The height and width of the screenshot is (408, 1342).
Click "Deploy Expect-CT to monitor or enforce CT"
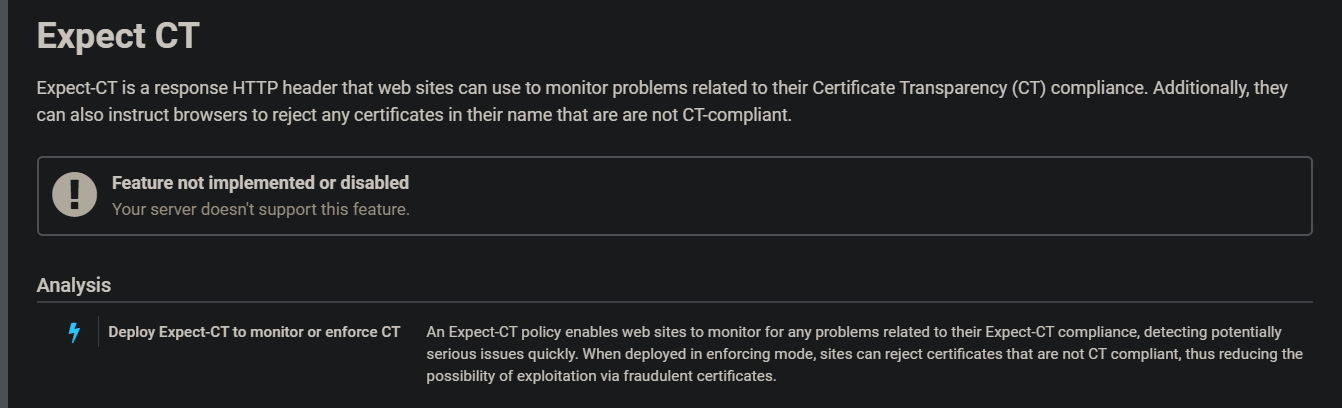pos(254,332)
